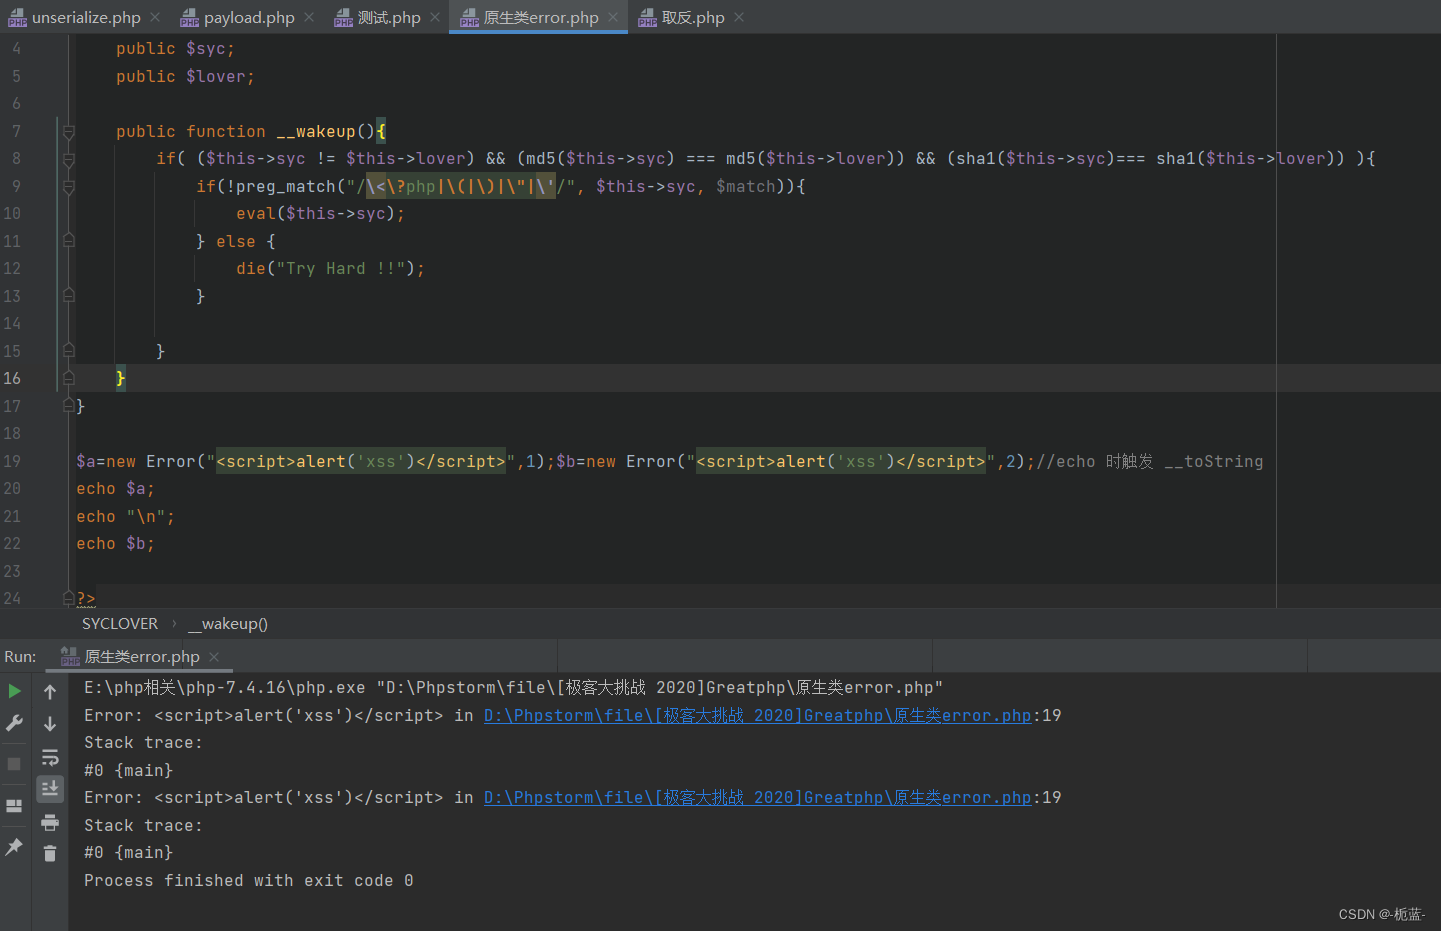Click gutter line number 19
The width and height of the screenshot is (1441, 931).
[12, 461]
